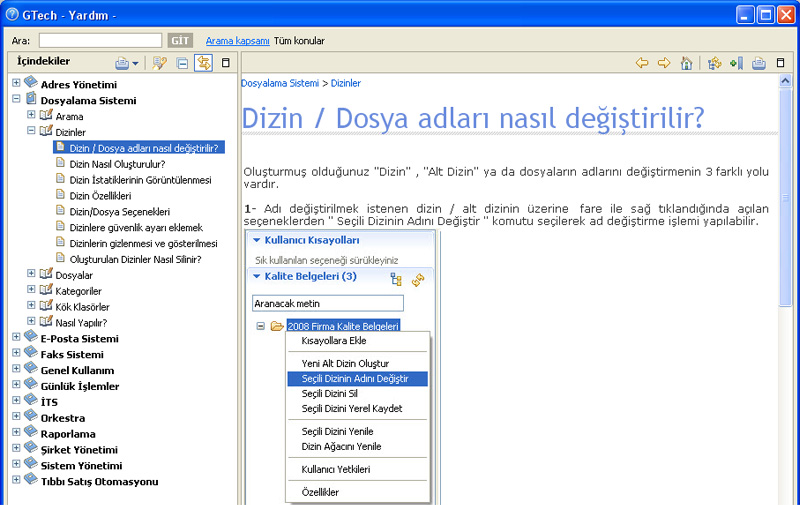Open the Print topics dropdown arrow
The image size is (800, 505).
pos(135,64)
